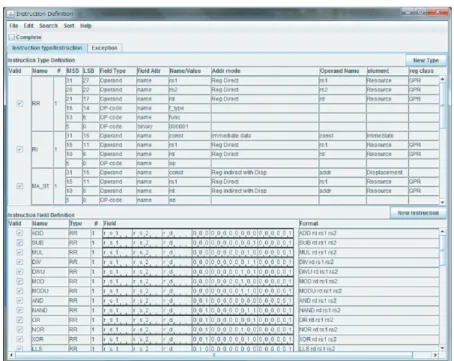This screenshot has height=361, width=454.
Task: Open the Edit menu
Action: [28, 26]
